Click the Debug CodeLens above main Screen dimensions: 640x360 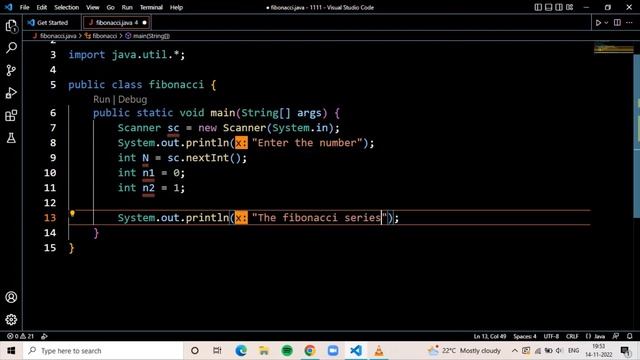133,99
